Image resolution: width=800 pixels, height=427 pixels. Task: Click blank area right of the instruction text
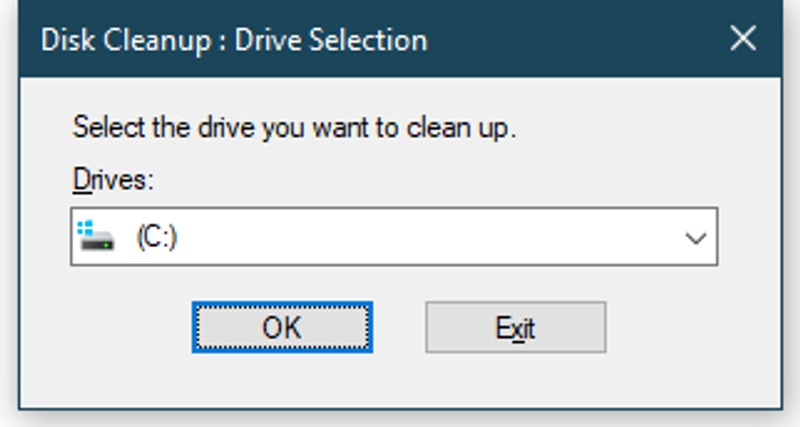point(640,128)
